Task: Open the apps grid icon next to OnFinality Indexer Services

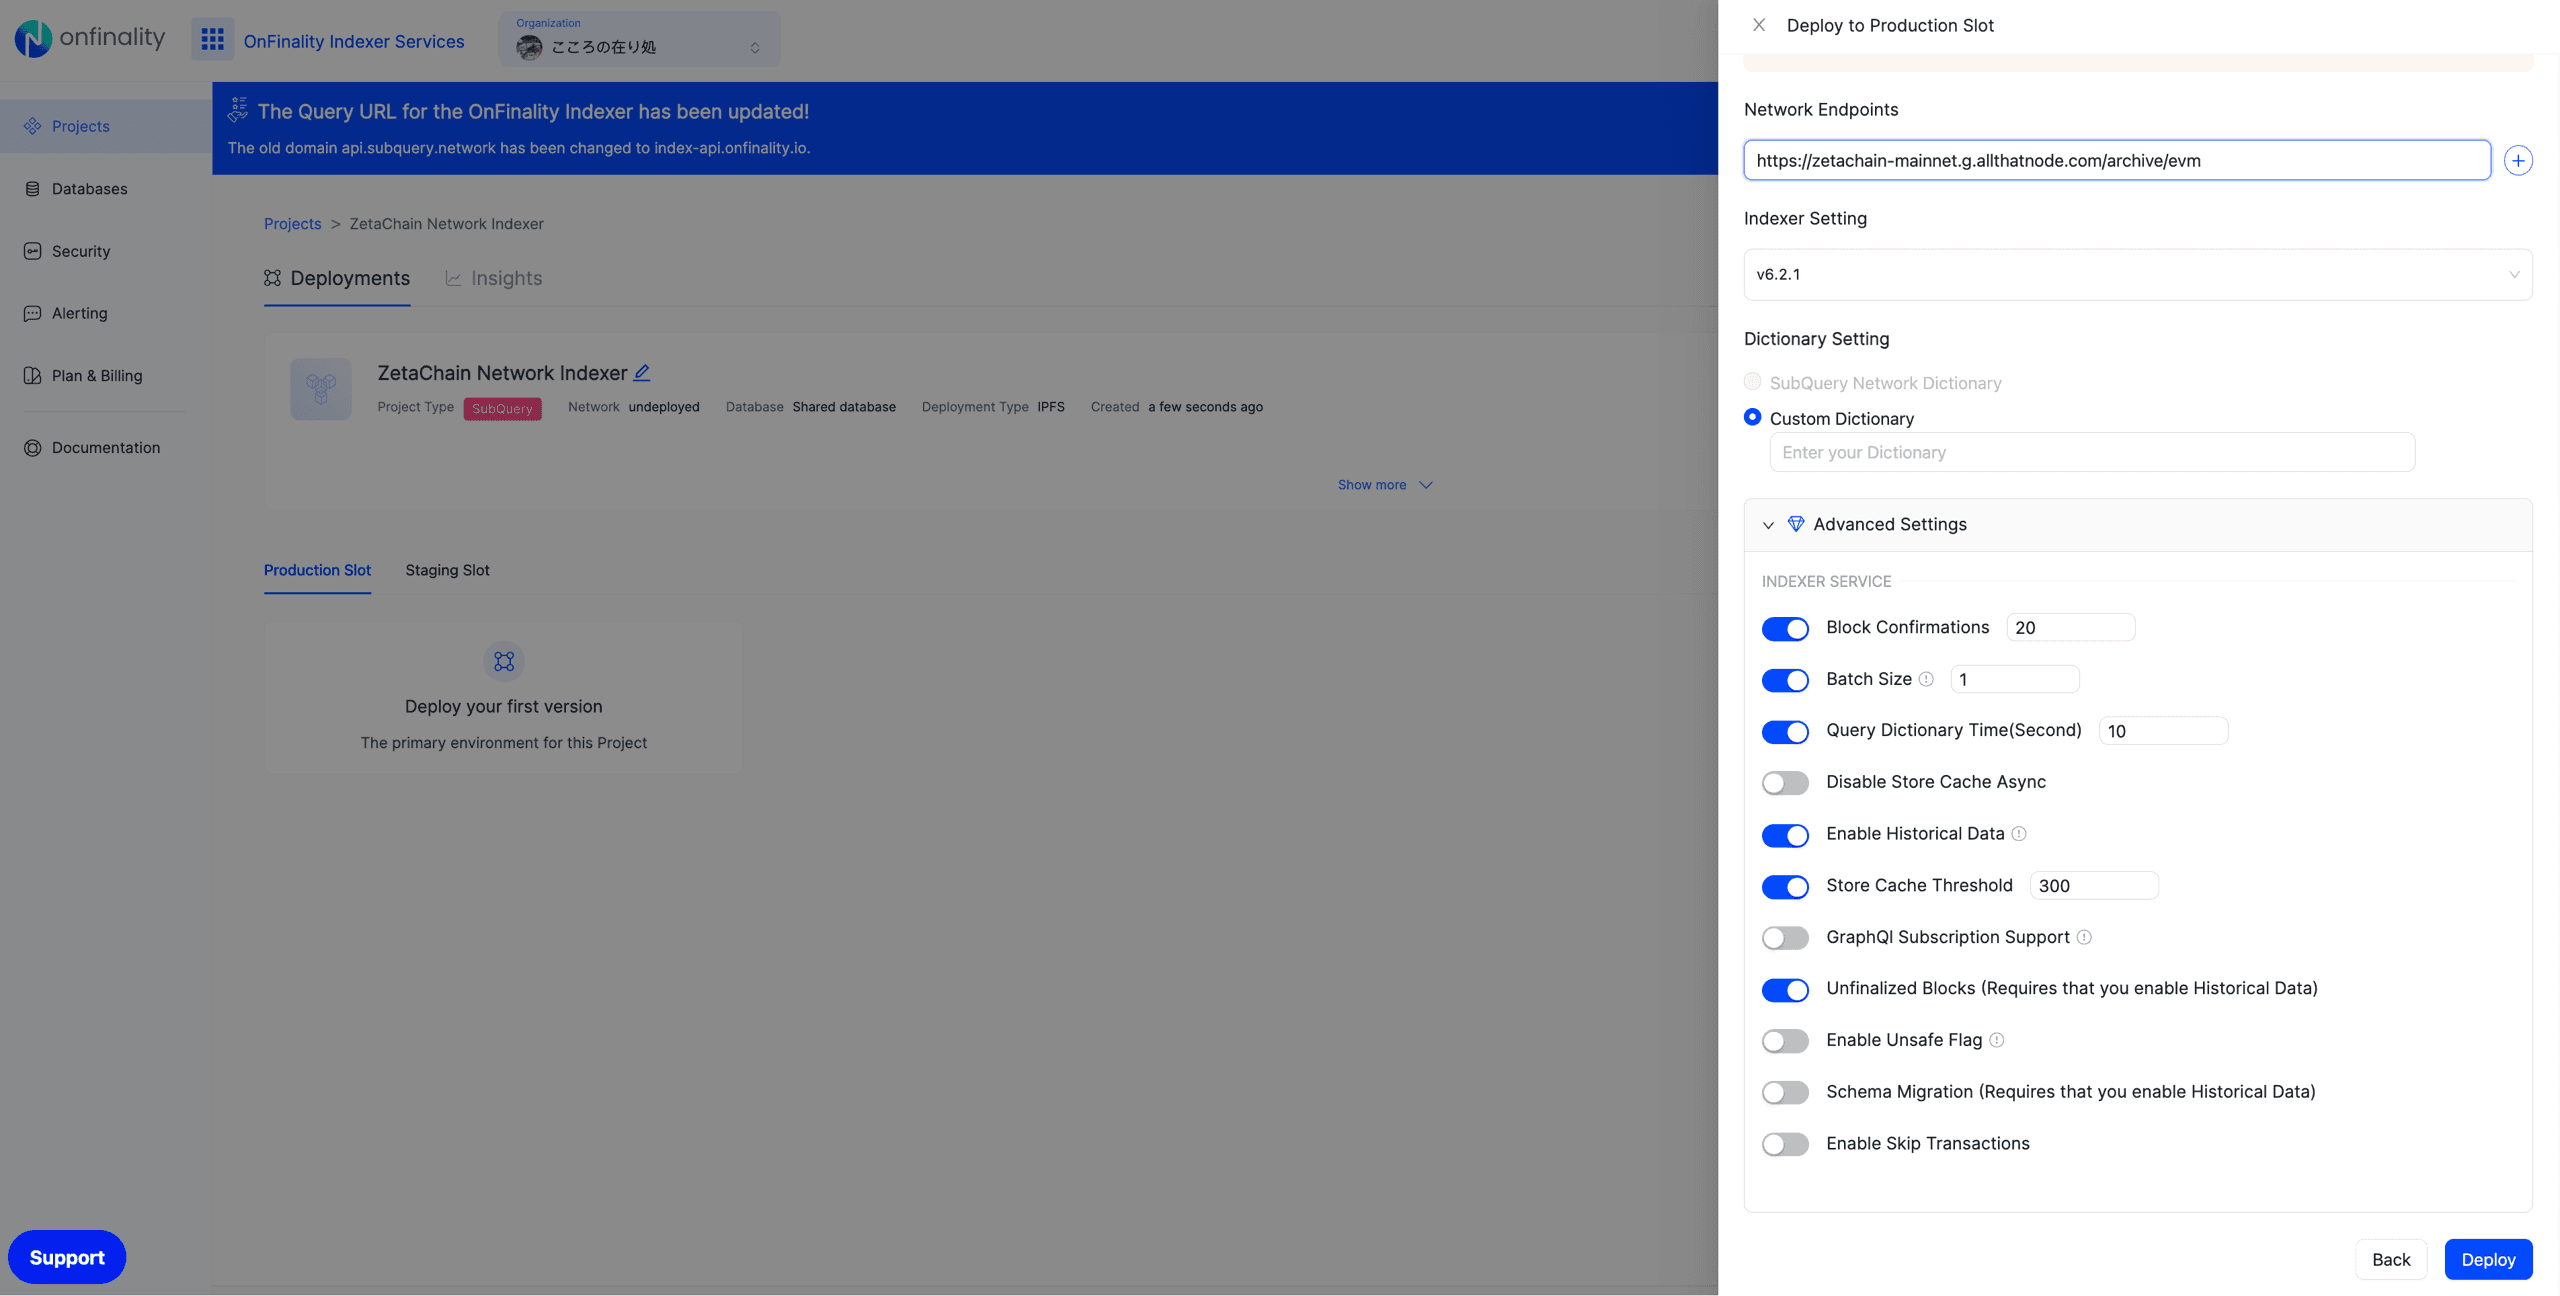Action: [212, 40]
